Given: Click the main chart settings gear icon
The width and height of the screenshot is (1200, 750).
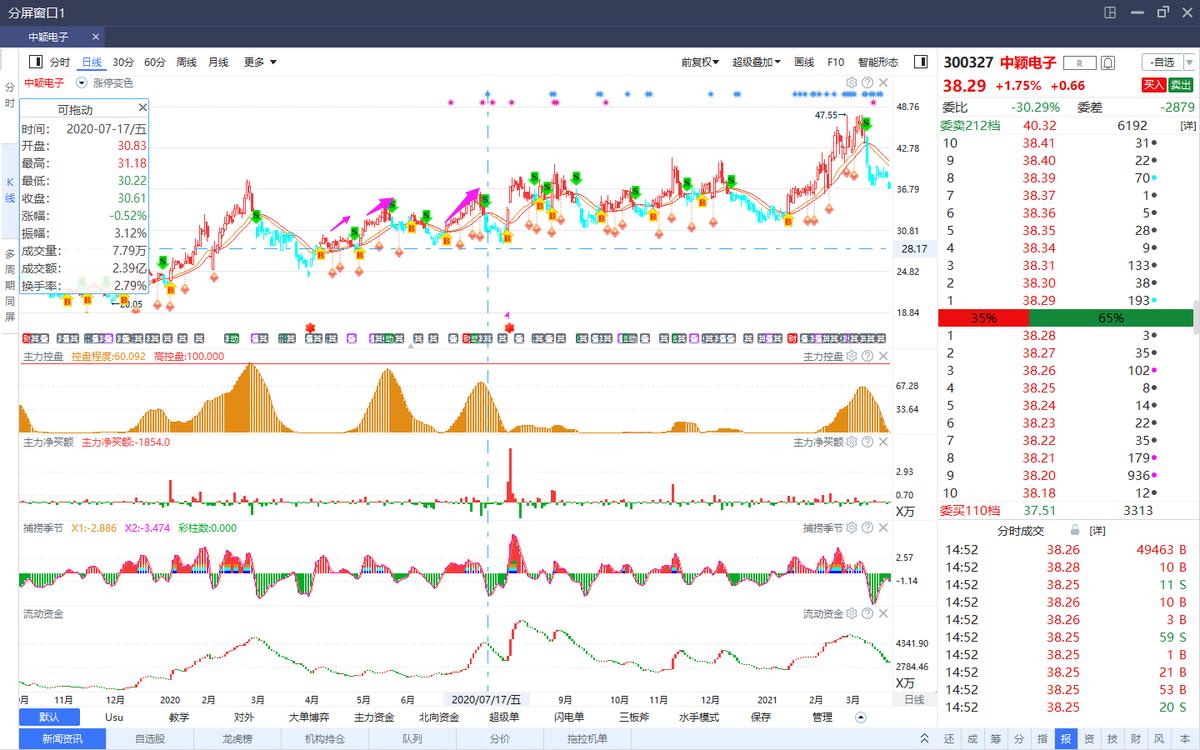Looking at the screenshot, I should pos(851,83).
